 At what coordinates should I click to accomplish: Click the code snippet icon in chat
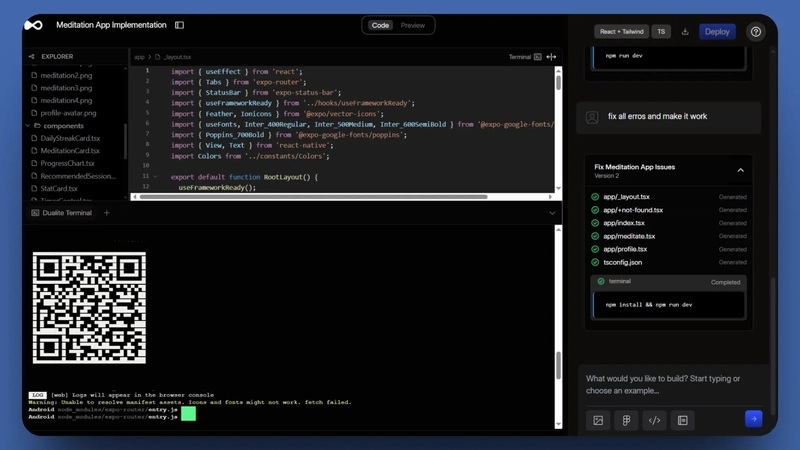(x=654, y=420)
